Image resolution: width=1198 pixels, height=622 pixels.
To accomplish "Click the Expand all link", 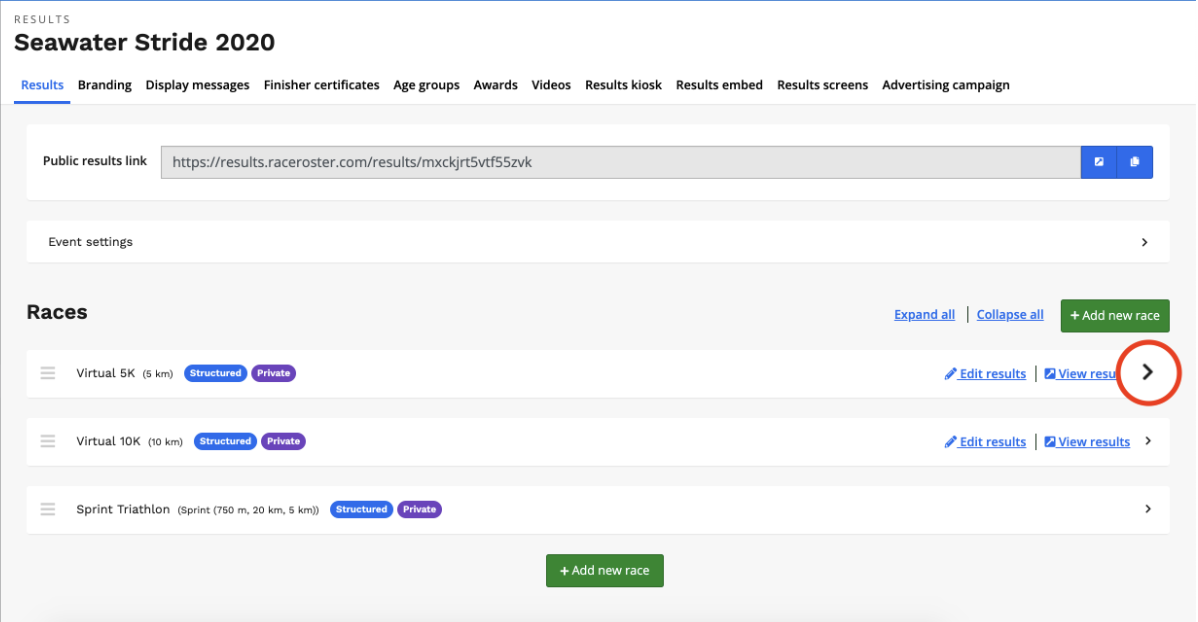I will (924, 315).
